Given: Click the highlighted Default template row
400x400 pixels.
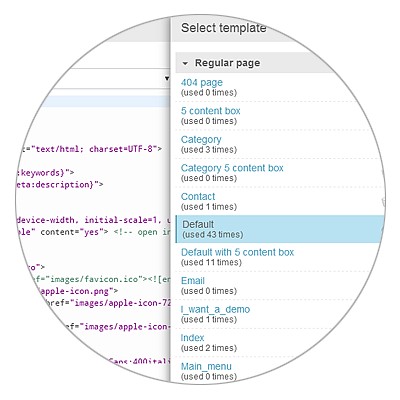Looking at the screenshot, I should (x=280, y=229).
